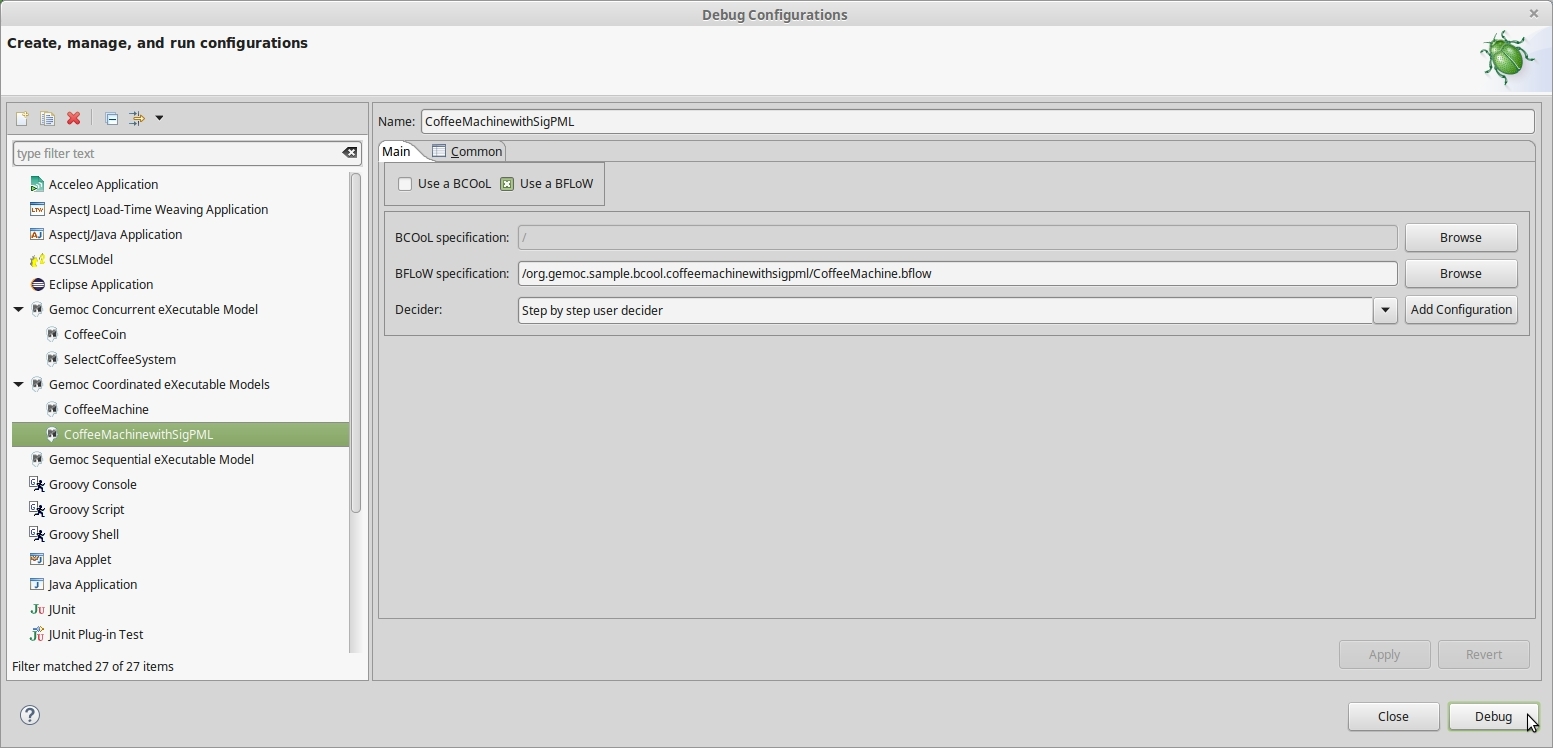
Task: Open the Decider dropdown arrow
Action: pyautogui.click(x=1385, y=310)
